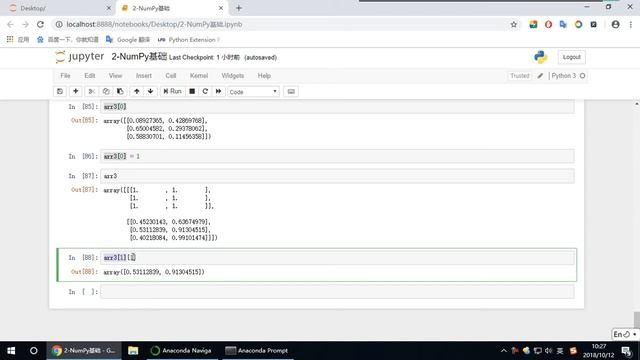Move selected cell down with arrow icon
Viewport: 640px width, 360px height.
(x=151, y=91)
